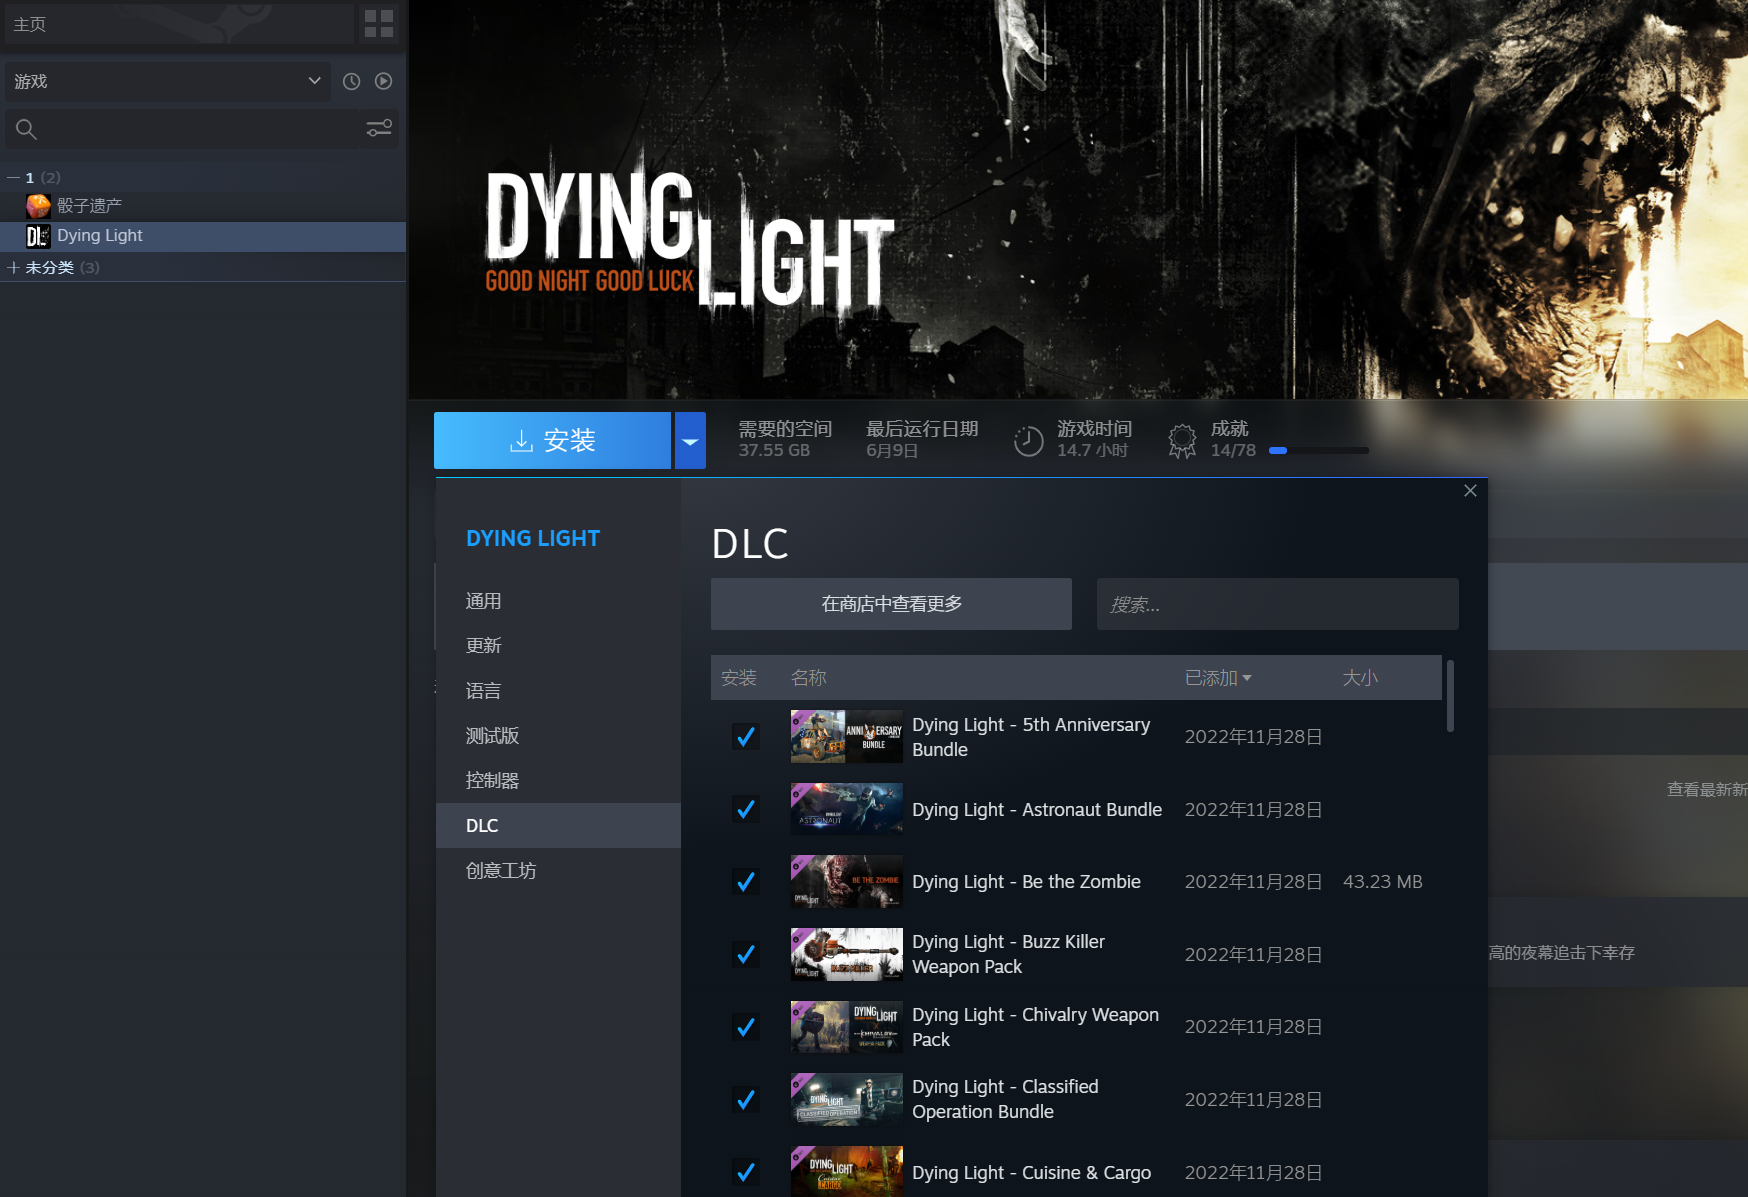The height and width of the screenshot is (1197, 1748).
Task: Click the achievements badge icon
Action: pyautogui.click(x=1182, y=441)
